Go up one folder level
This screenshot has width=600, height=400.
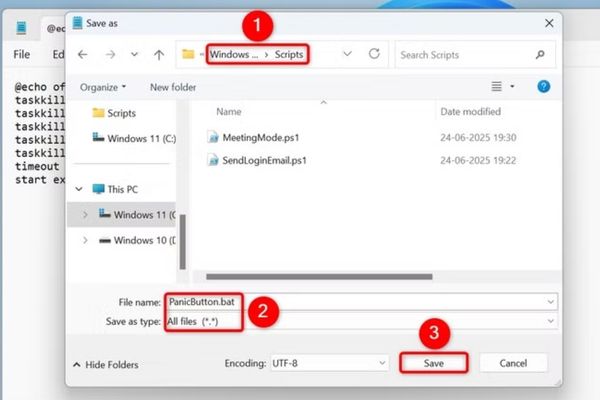(x=159, y=54)
